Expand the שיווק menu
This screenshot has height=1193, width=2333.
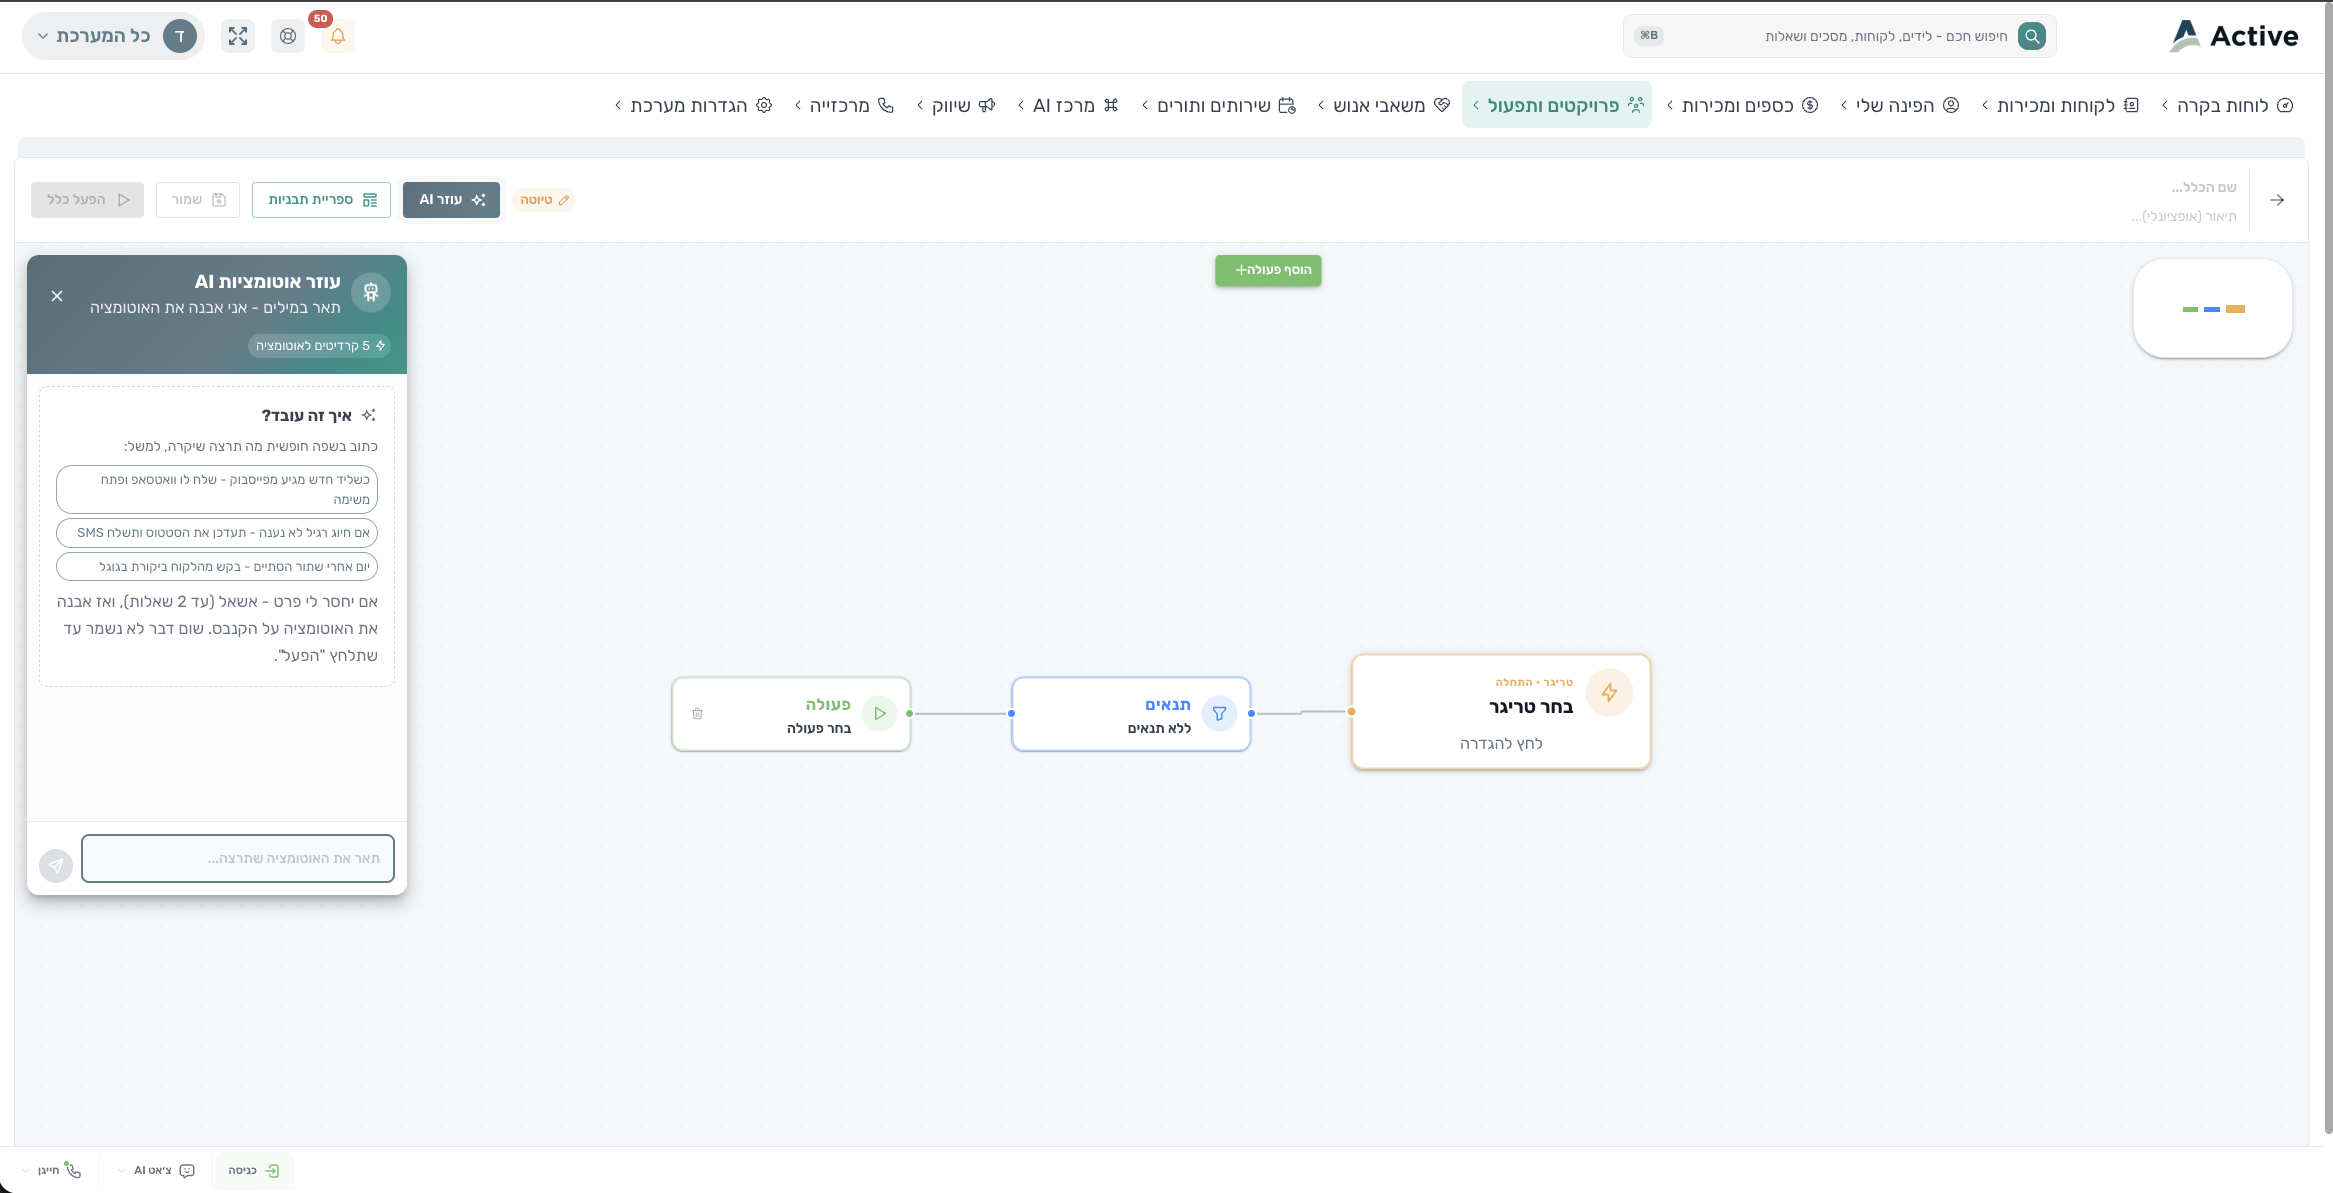(956, 105)
